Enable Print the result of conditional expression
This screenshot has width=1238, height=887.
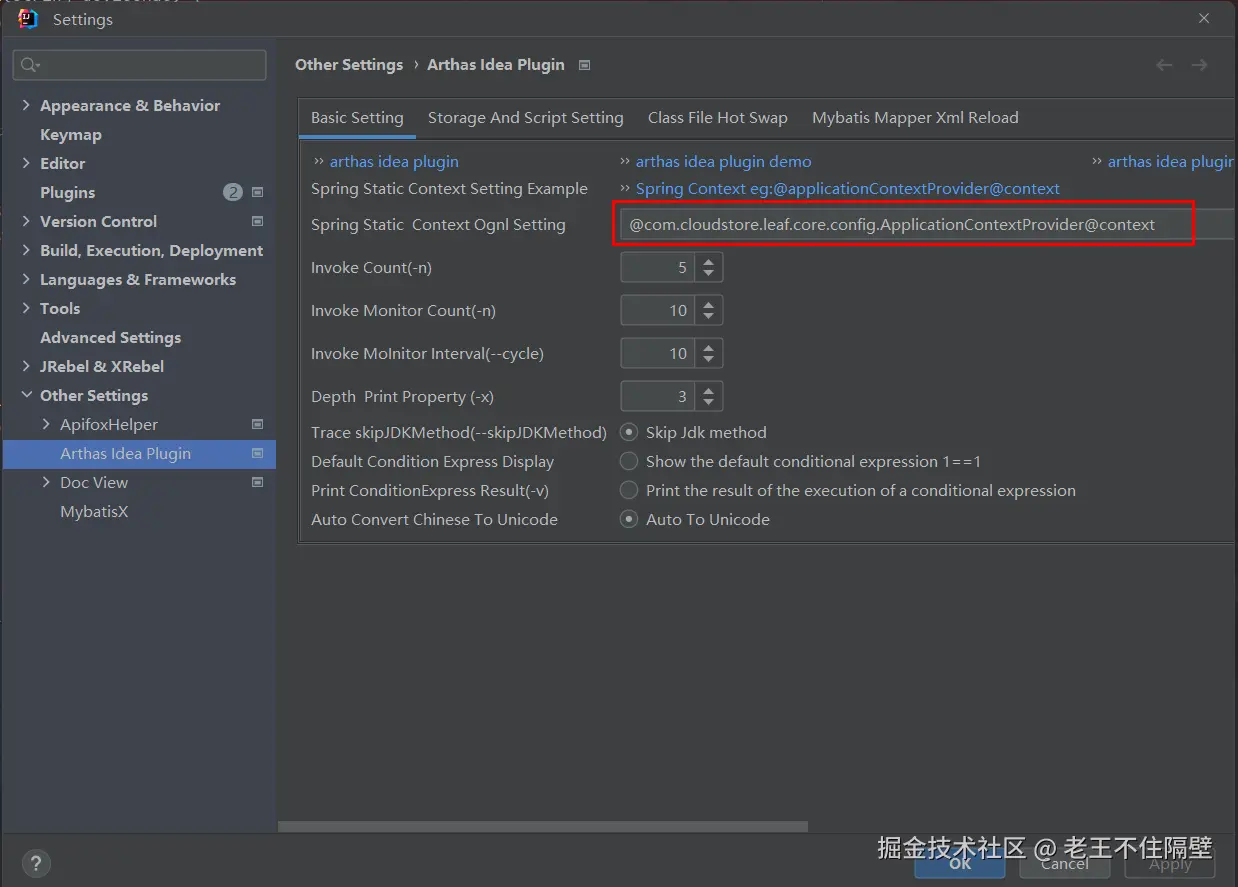tap(629, 490)
